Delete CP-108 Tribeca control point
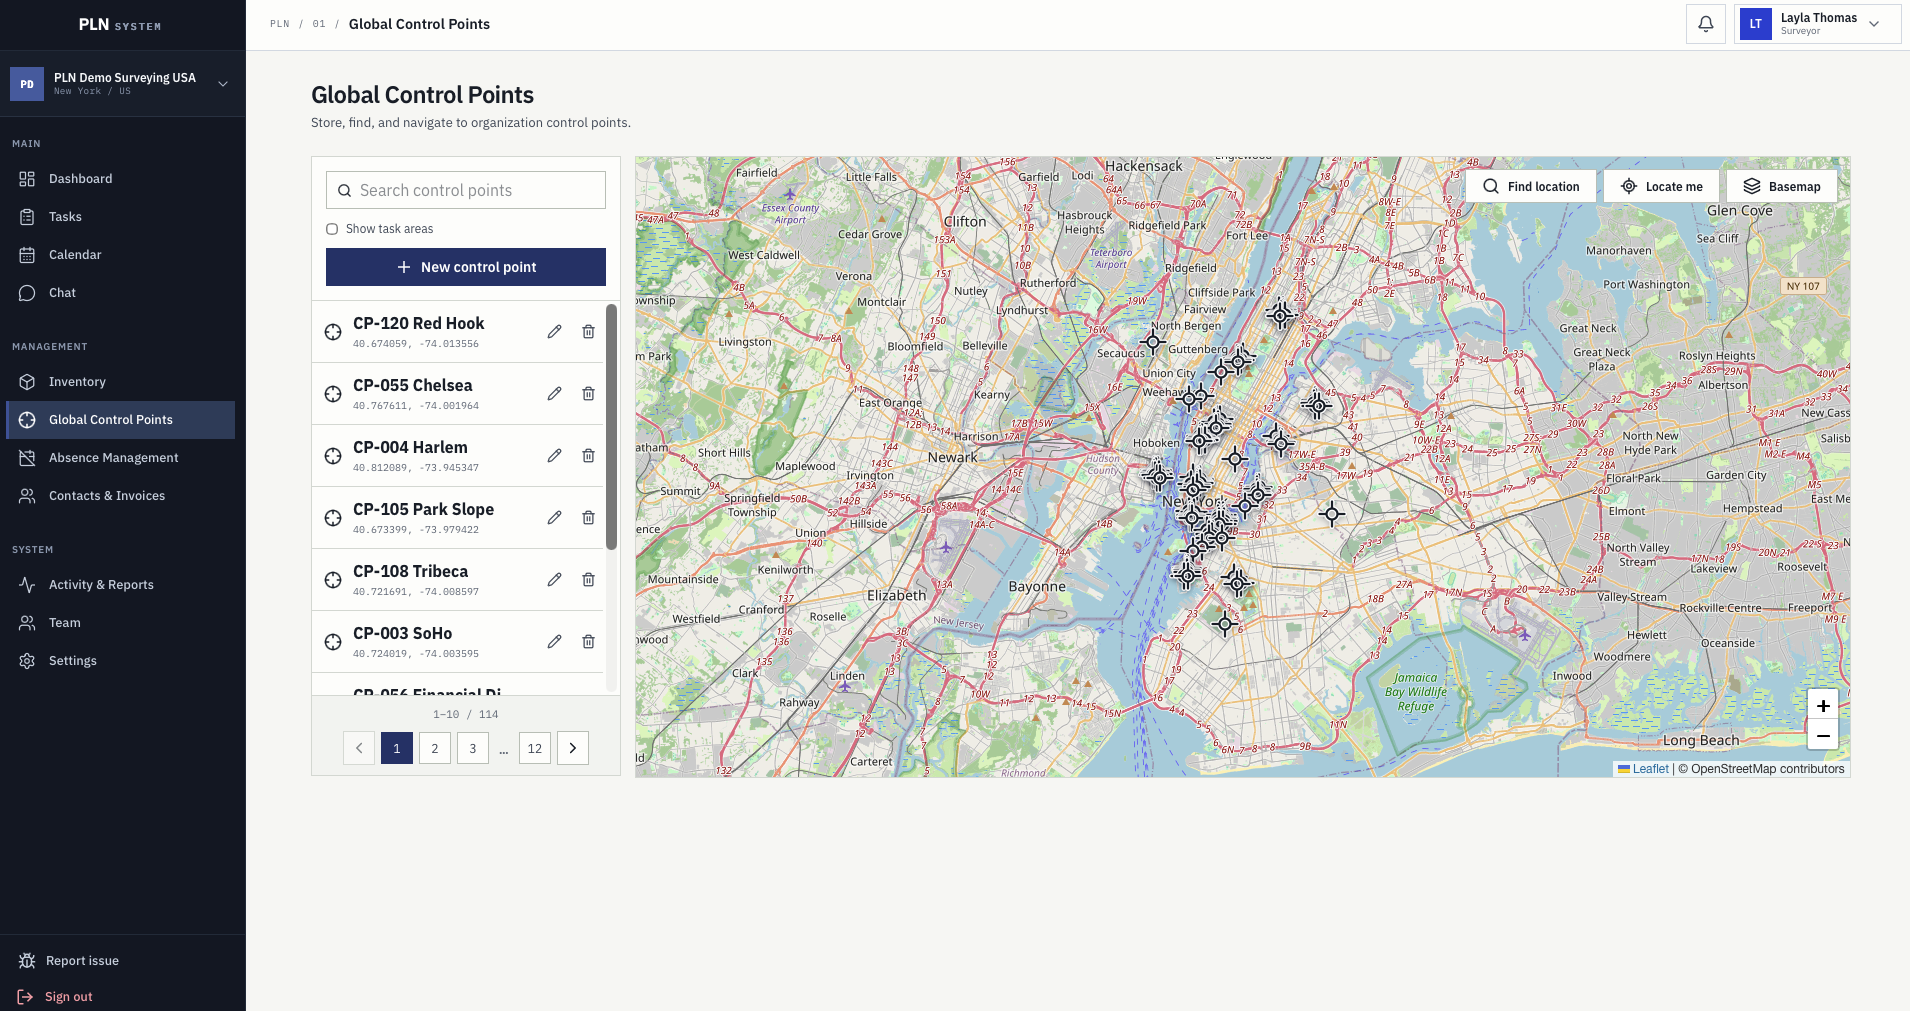This screenshot has width=1910, height=1011. tap(588, 580)
